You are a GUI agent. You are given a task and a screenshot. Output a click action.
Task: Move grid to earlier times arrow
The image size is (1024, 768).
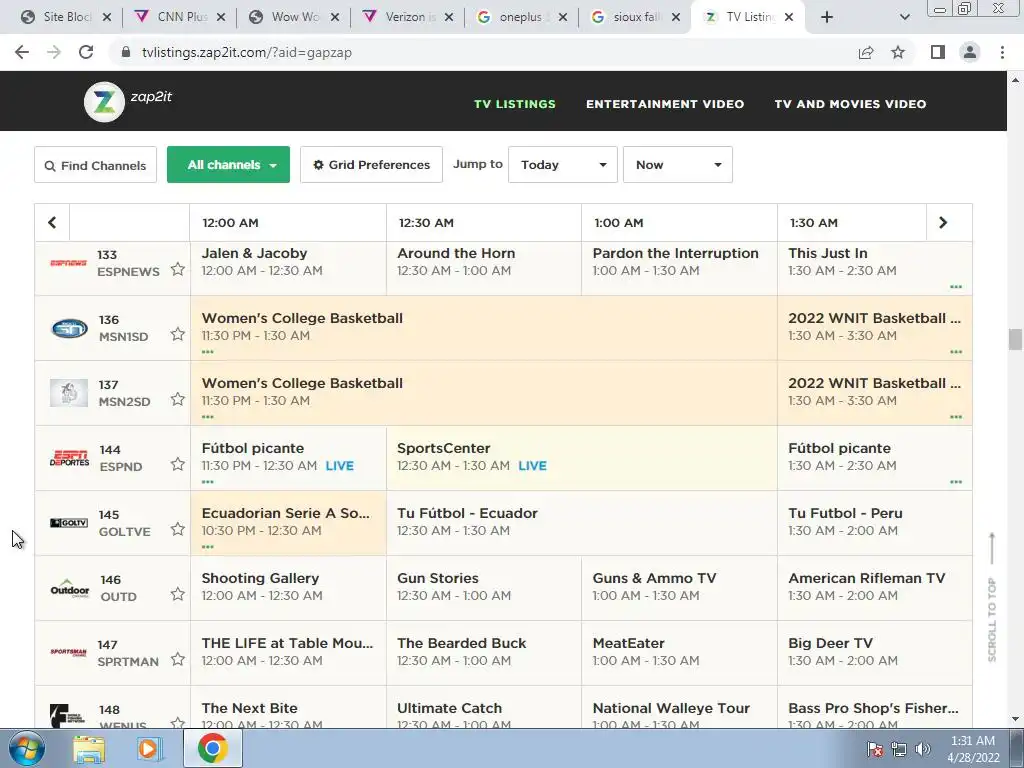click(x=52, y=223)
